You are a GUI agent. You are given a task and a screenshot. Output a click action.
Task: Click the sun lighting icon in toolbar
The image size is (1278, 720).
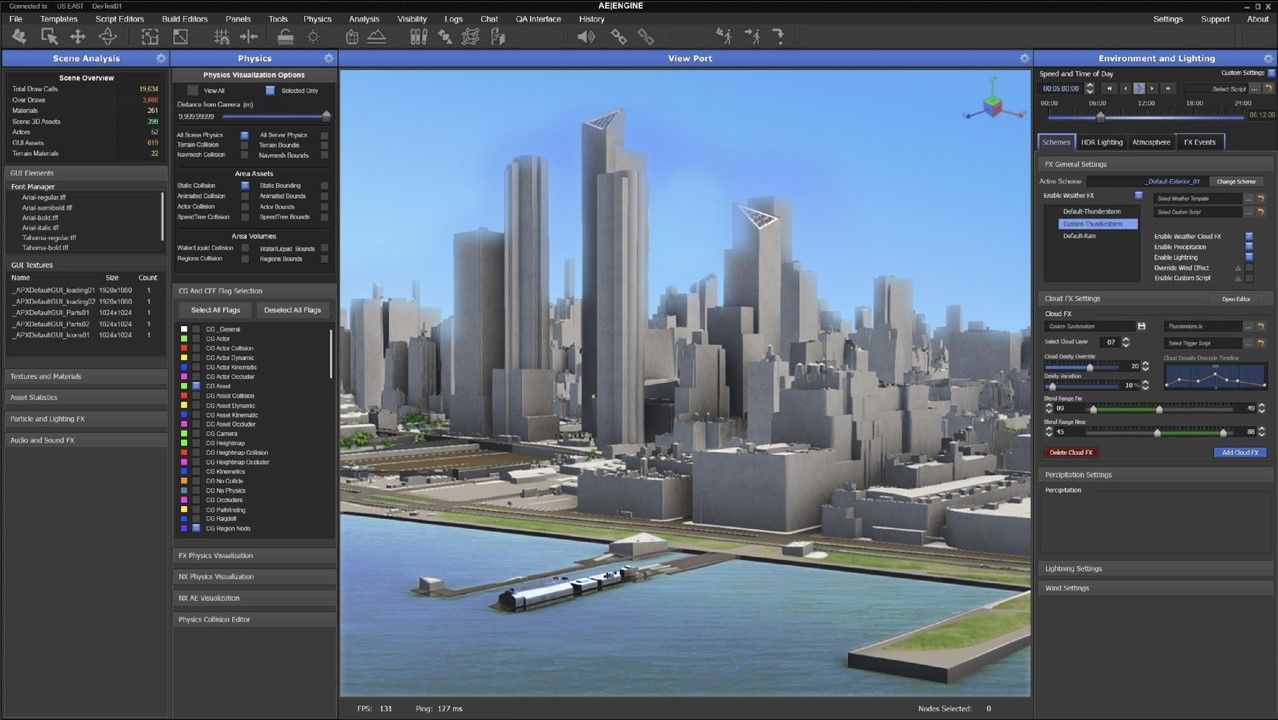pyautogui.click(x=313, y=37)
